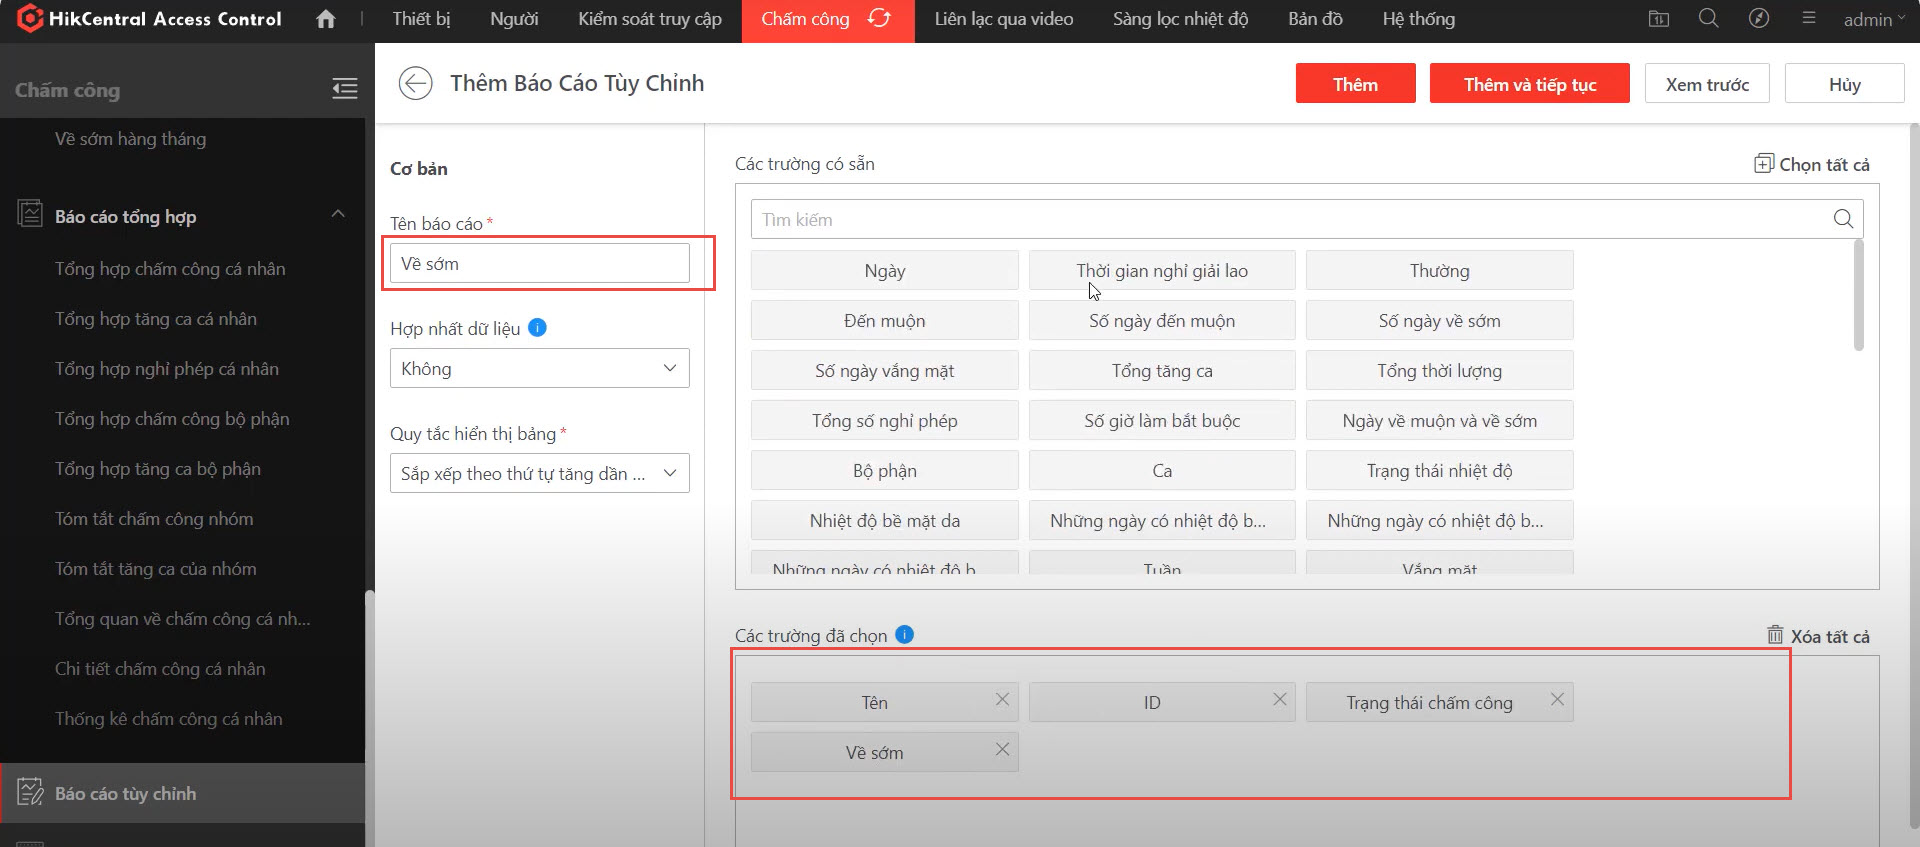This screenshot has width=1920, height=847.
Task: Click the Tên báo cáo input field
Action: (539, 264)
